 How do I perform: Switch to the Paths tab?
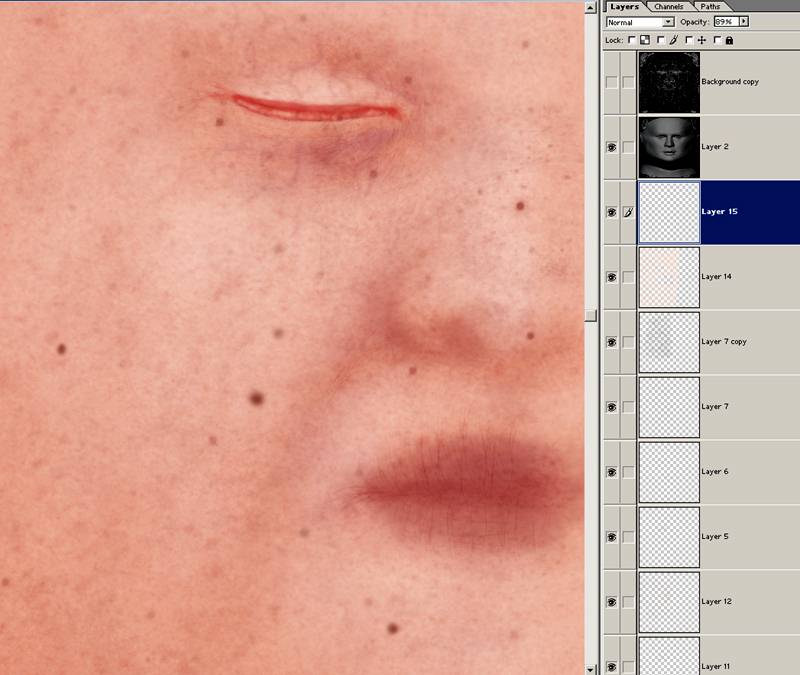709,6
